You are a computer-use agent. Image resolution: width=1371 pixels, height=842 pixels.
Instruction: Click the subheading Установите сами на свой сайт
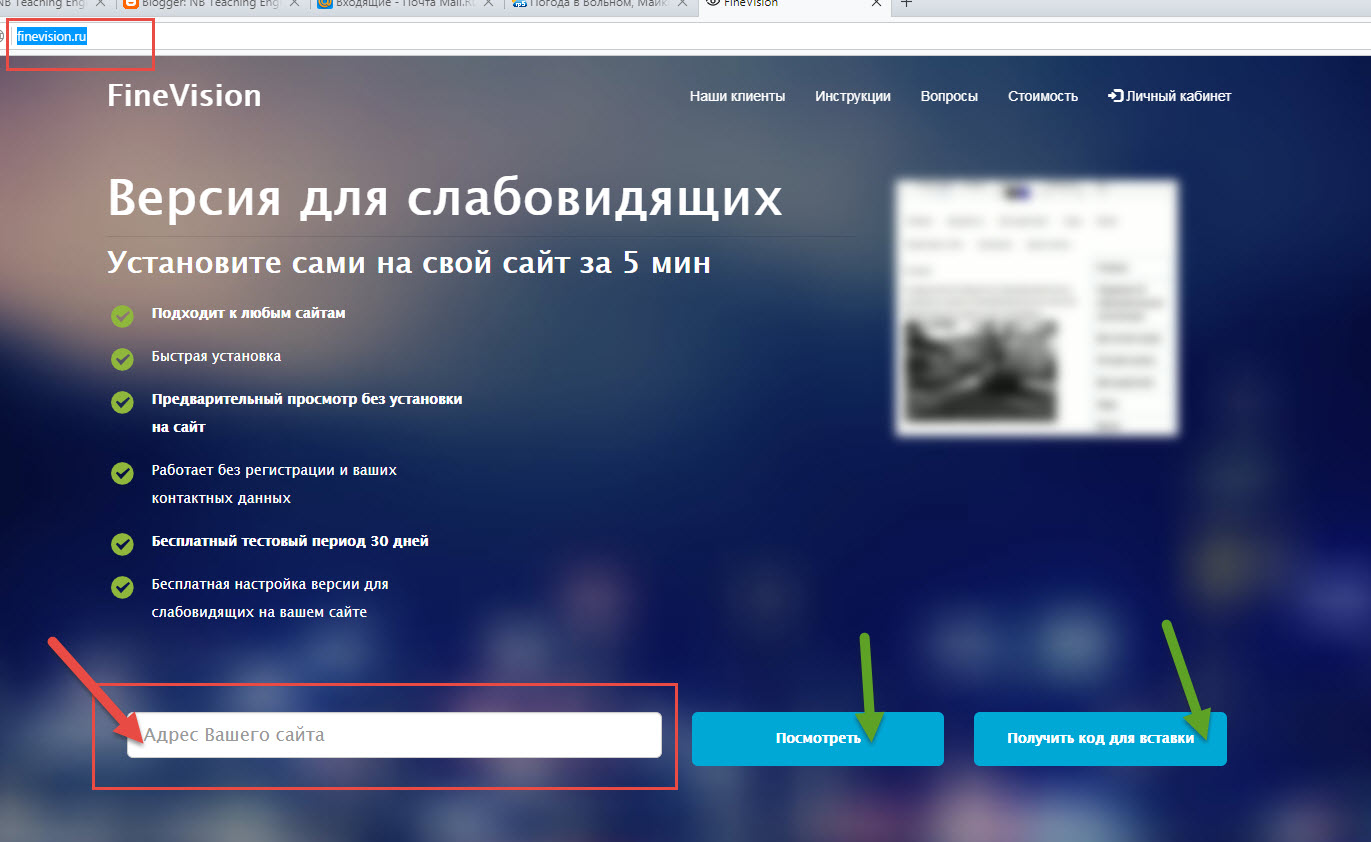coord(409,263)
